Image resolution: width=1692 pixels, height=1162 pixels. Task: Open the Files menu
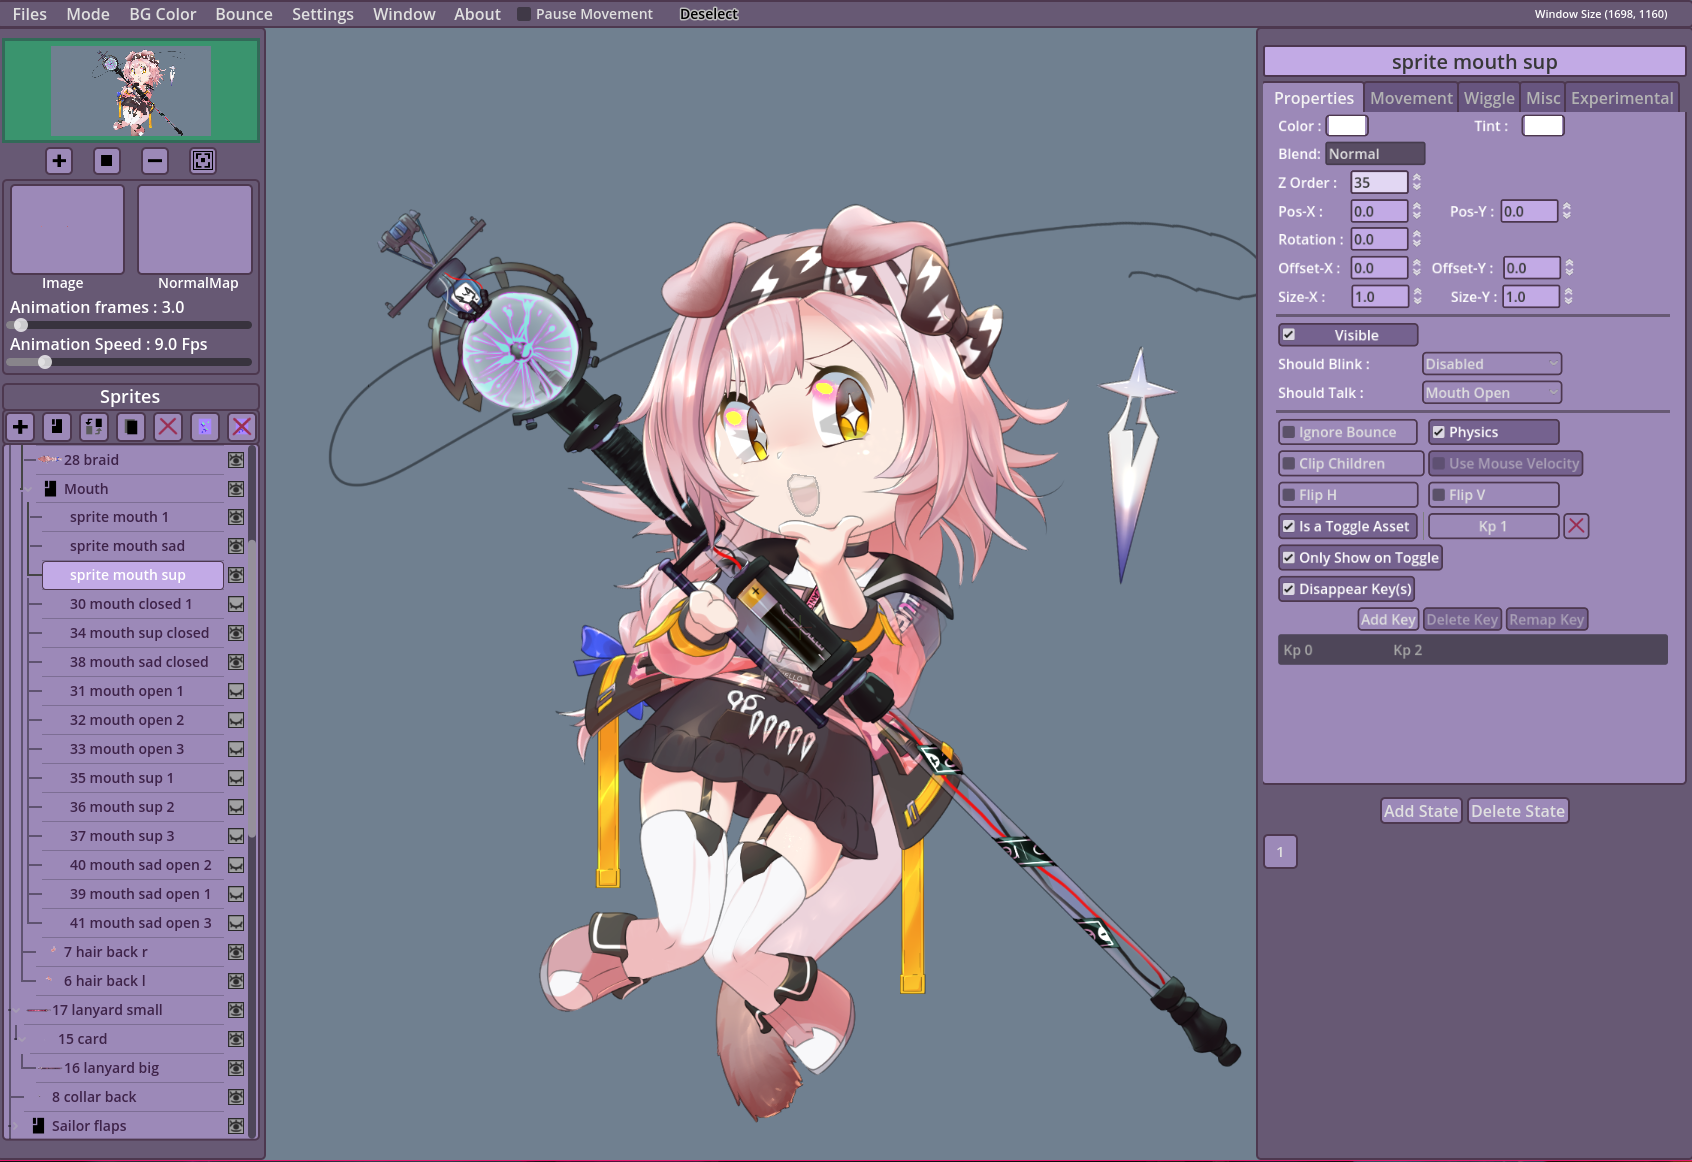[30, 14]
